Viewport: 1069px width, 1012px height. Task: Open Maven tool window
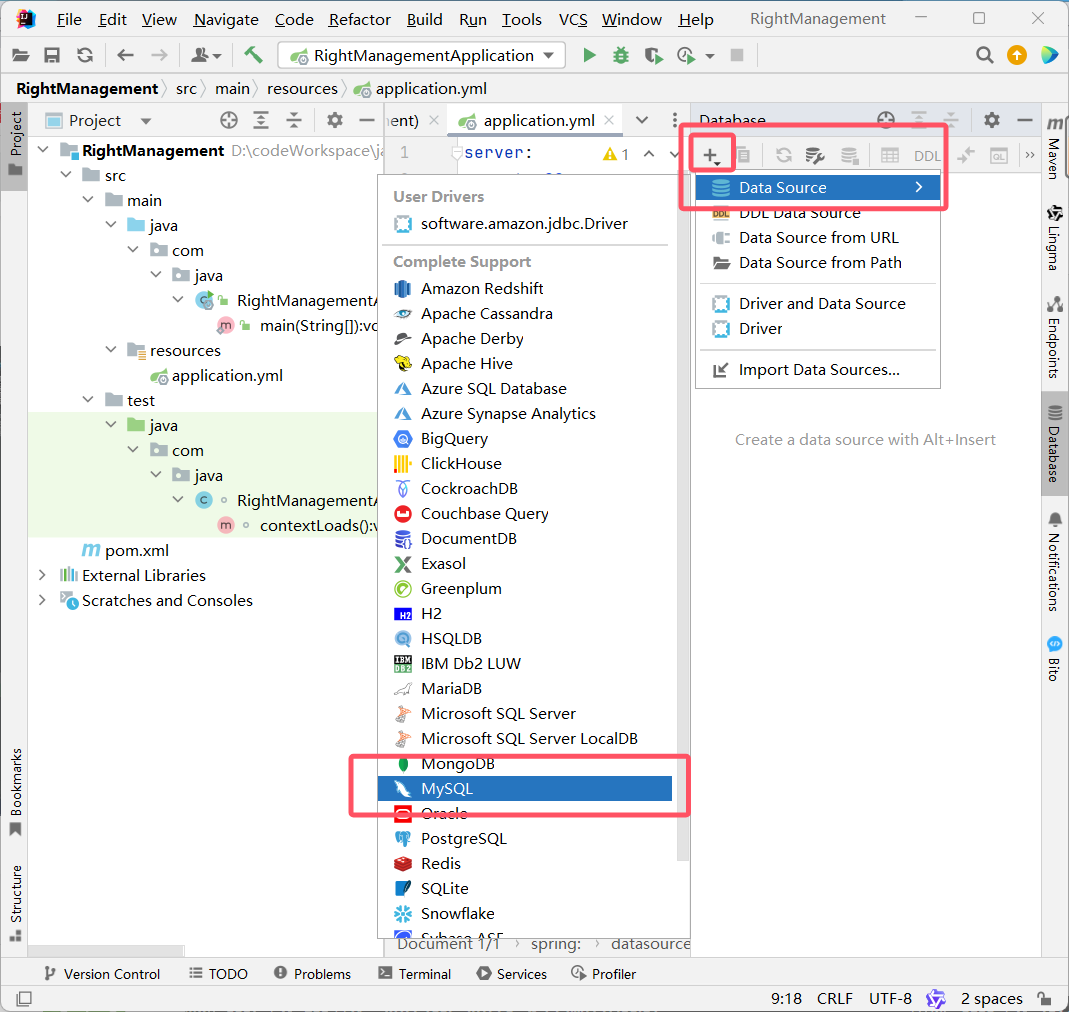pos(1055,147)
